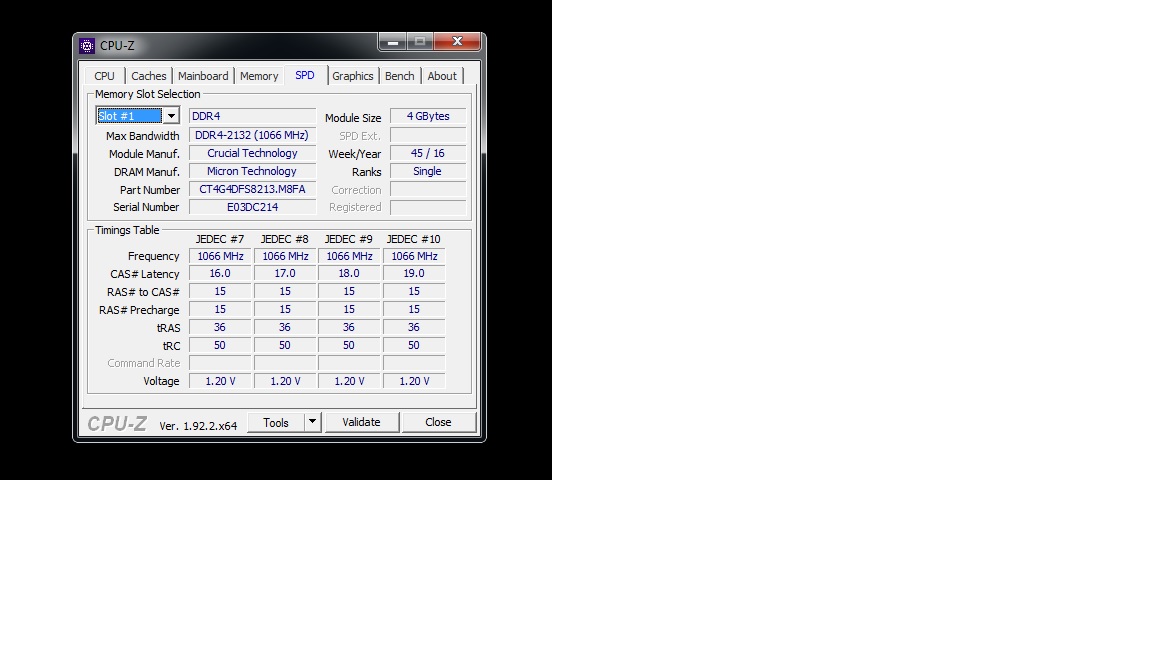This screenshot has width=1152, height=648.
Task: Click the JEDEC #9 Voltage 1.20 V cell
Action: pyautogui.click(x=349, y=381)
